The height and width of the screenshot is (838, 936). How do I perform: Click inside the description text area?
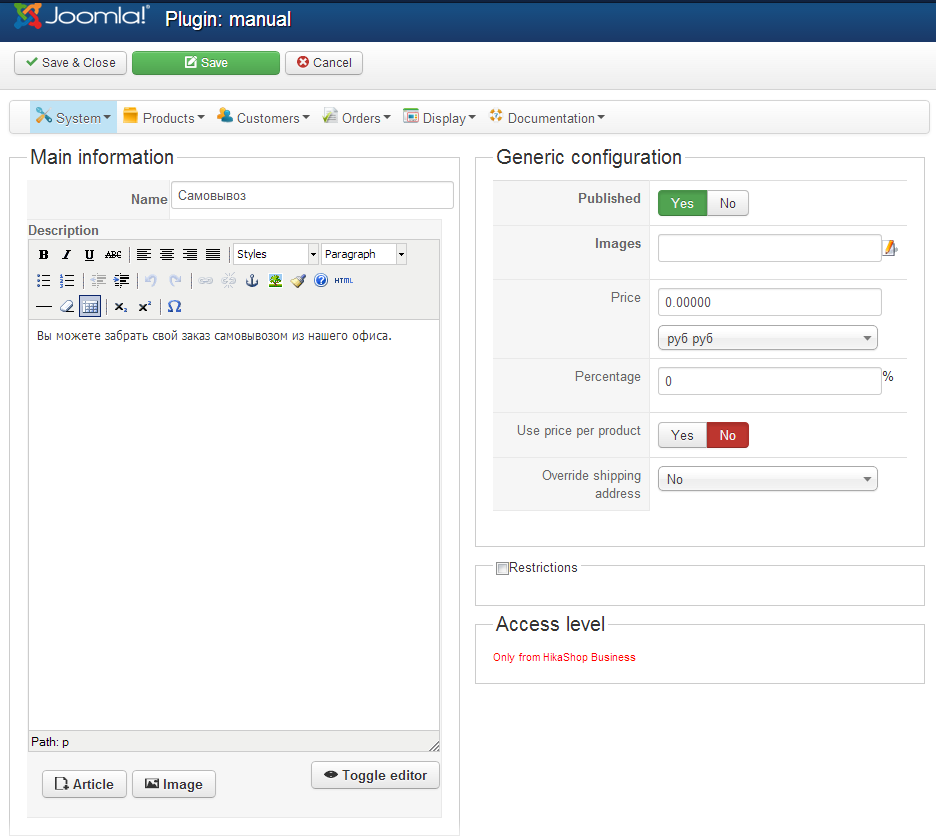tap(234, 525)
